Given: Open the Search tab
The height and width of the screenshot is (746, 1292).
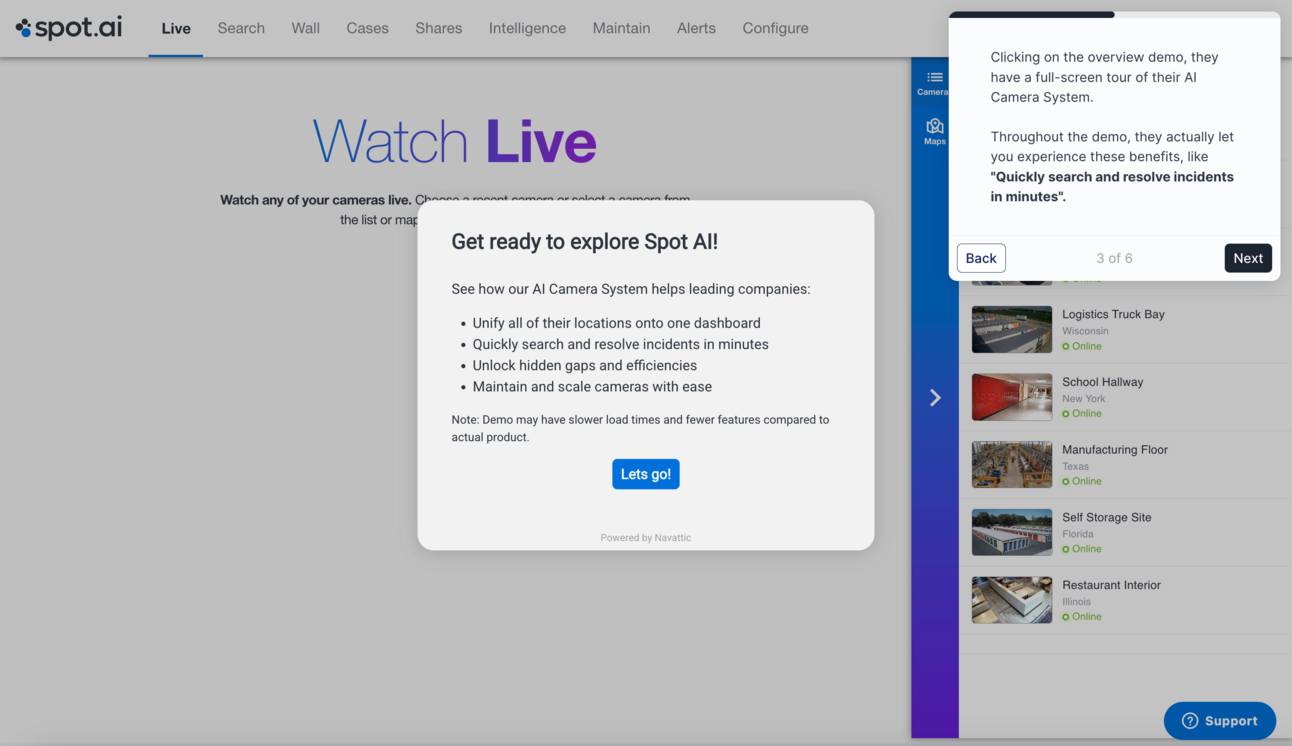Looking at the screenshot, I should pyautogui.click(x=241, y=28).
